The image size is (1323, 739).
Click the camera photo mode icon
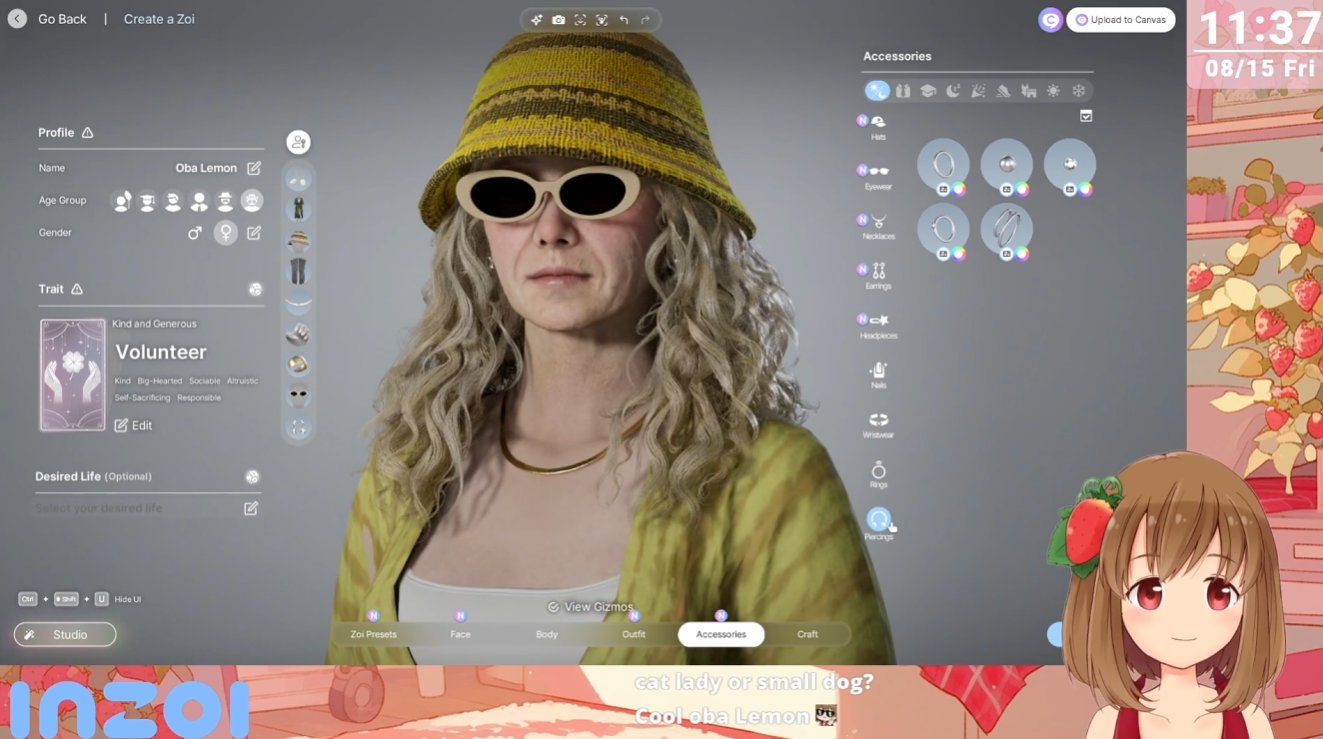558,20
